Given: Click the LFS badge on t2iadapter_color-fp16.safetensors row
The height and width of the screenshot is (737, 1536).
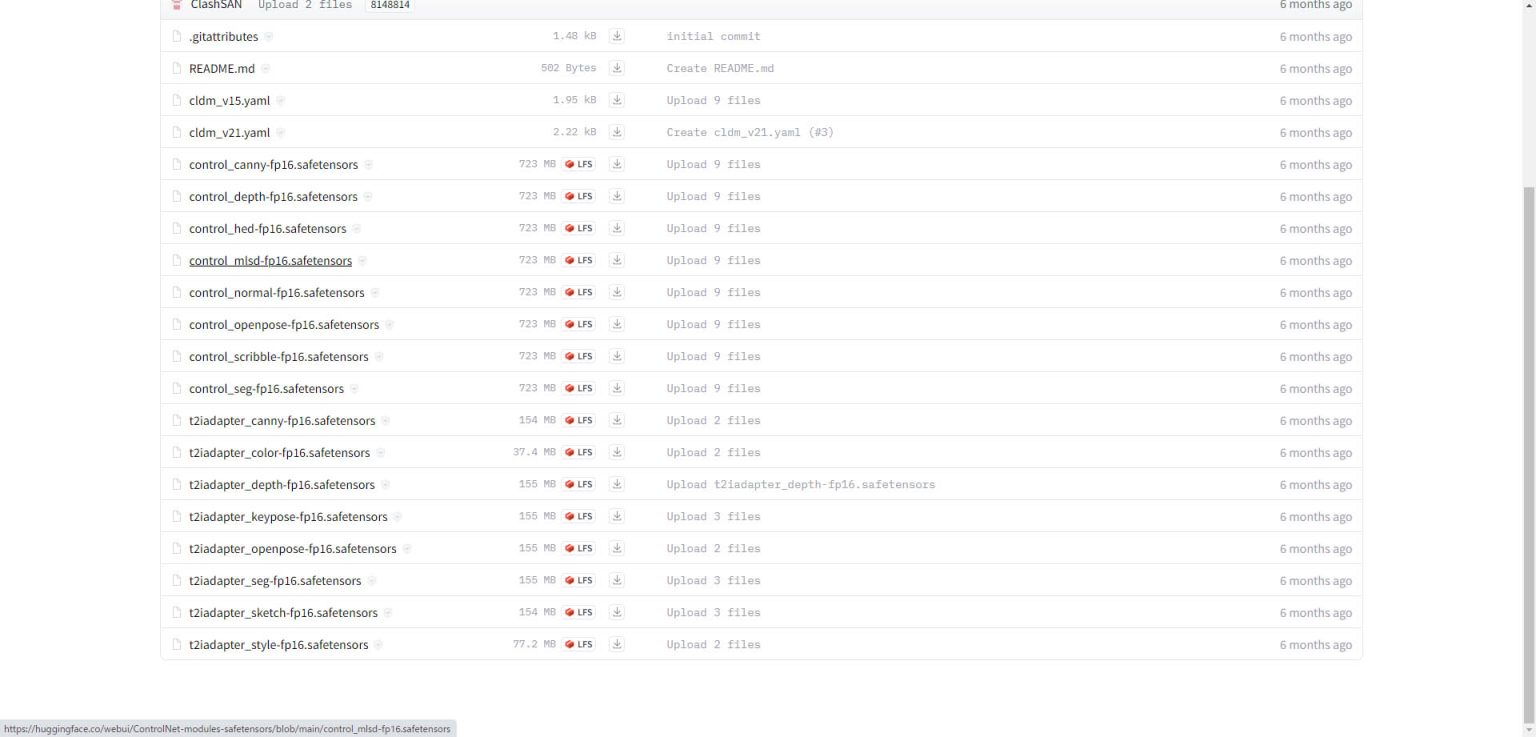Looking at the screenshot, I should click(x=579, y=452).
